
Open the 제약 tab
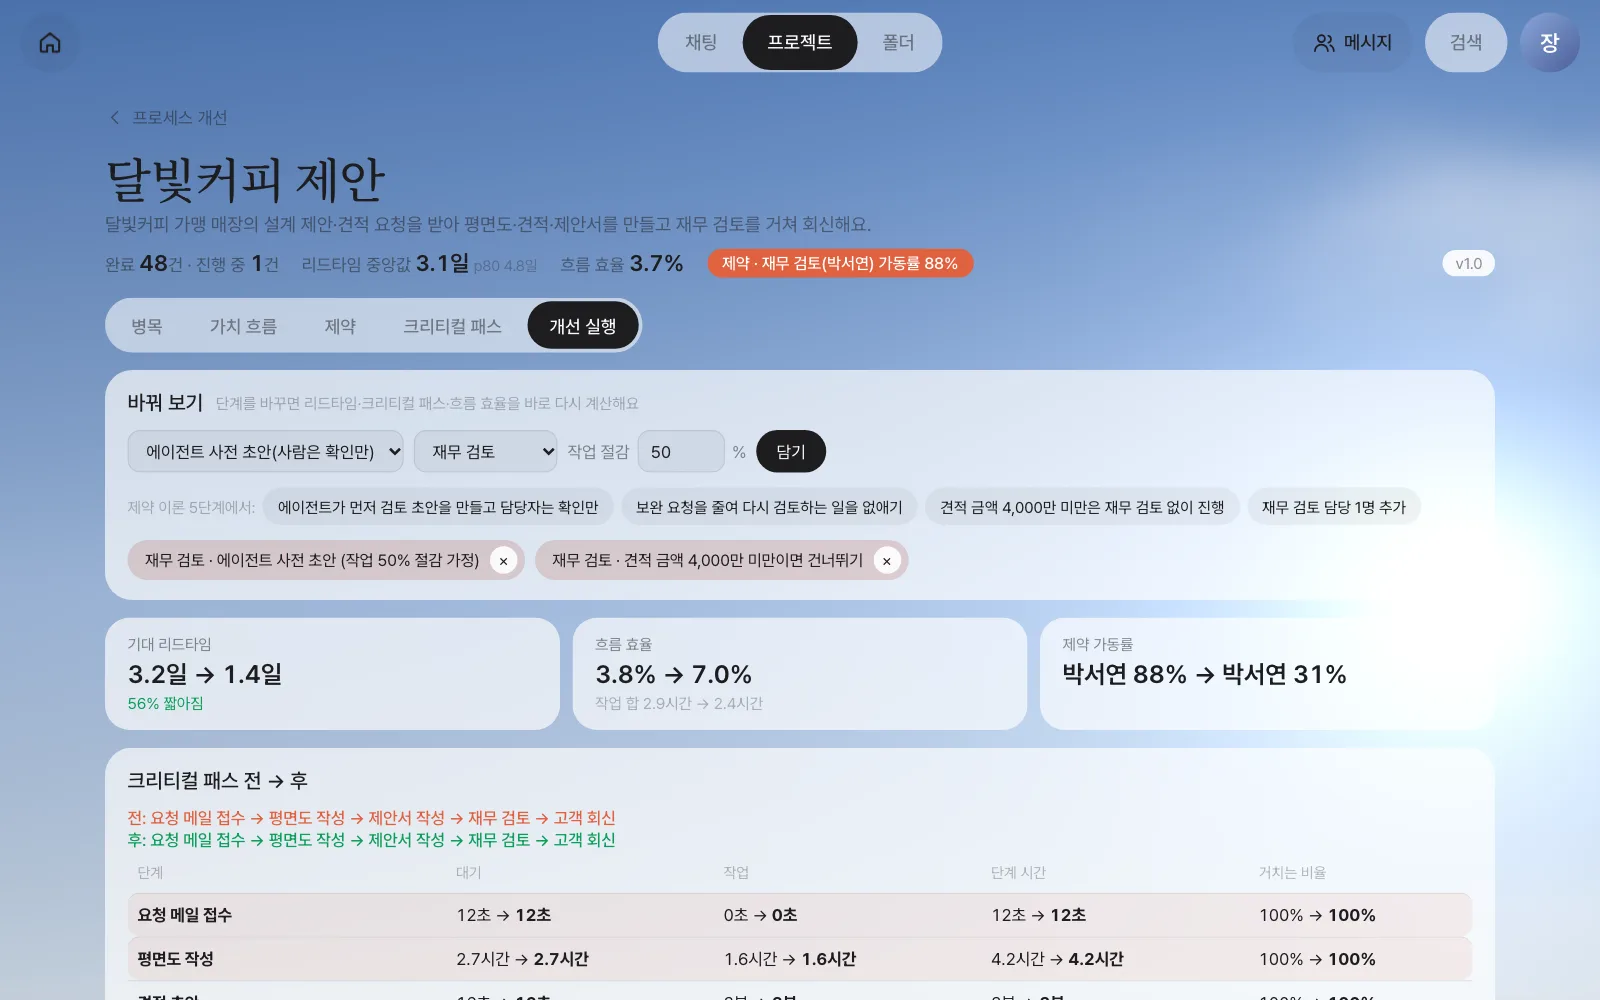(340, 327)
